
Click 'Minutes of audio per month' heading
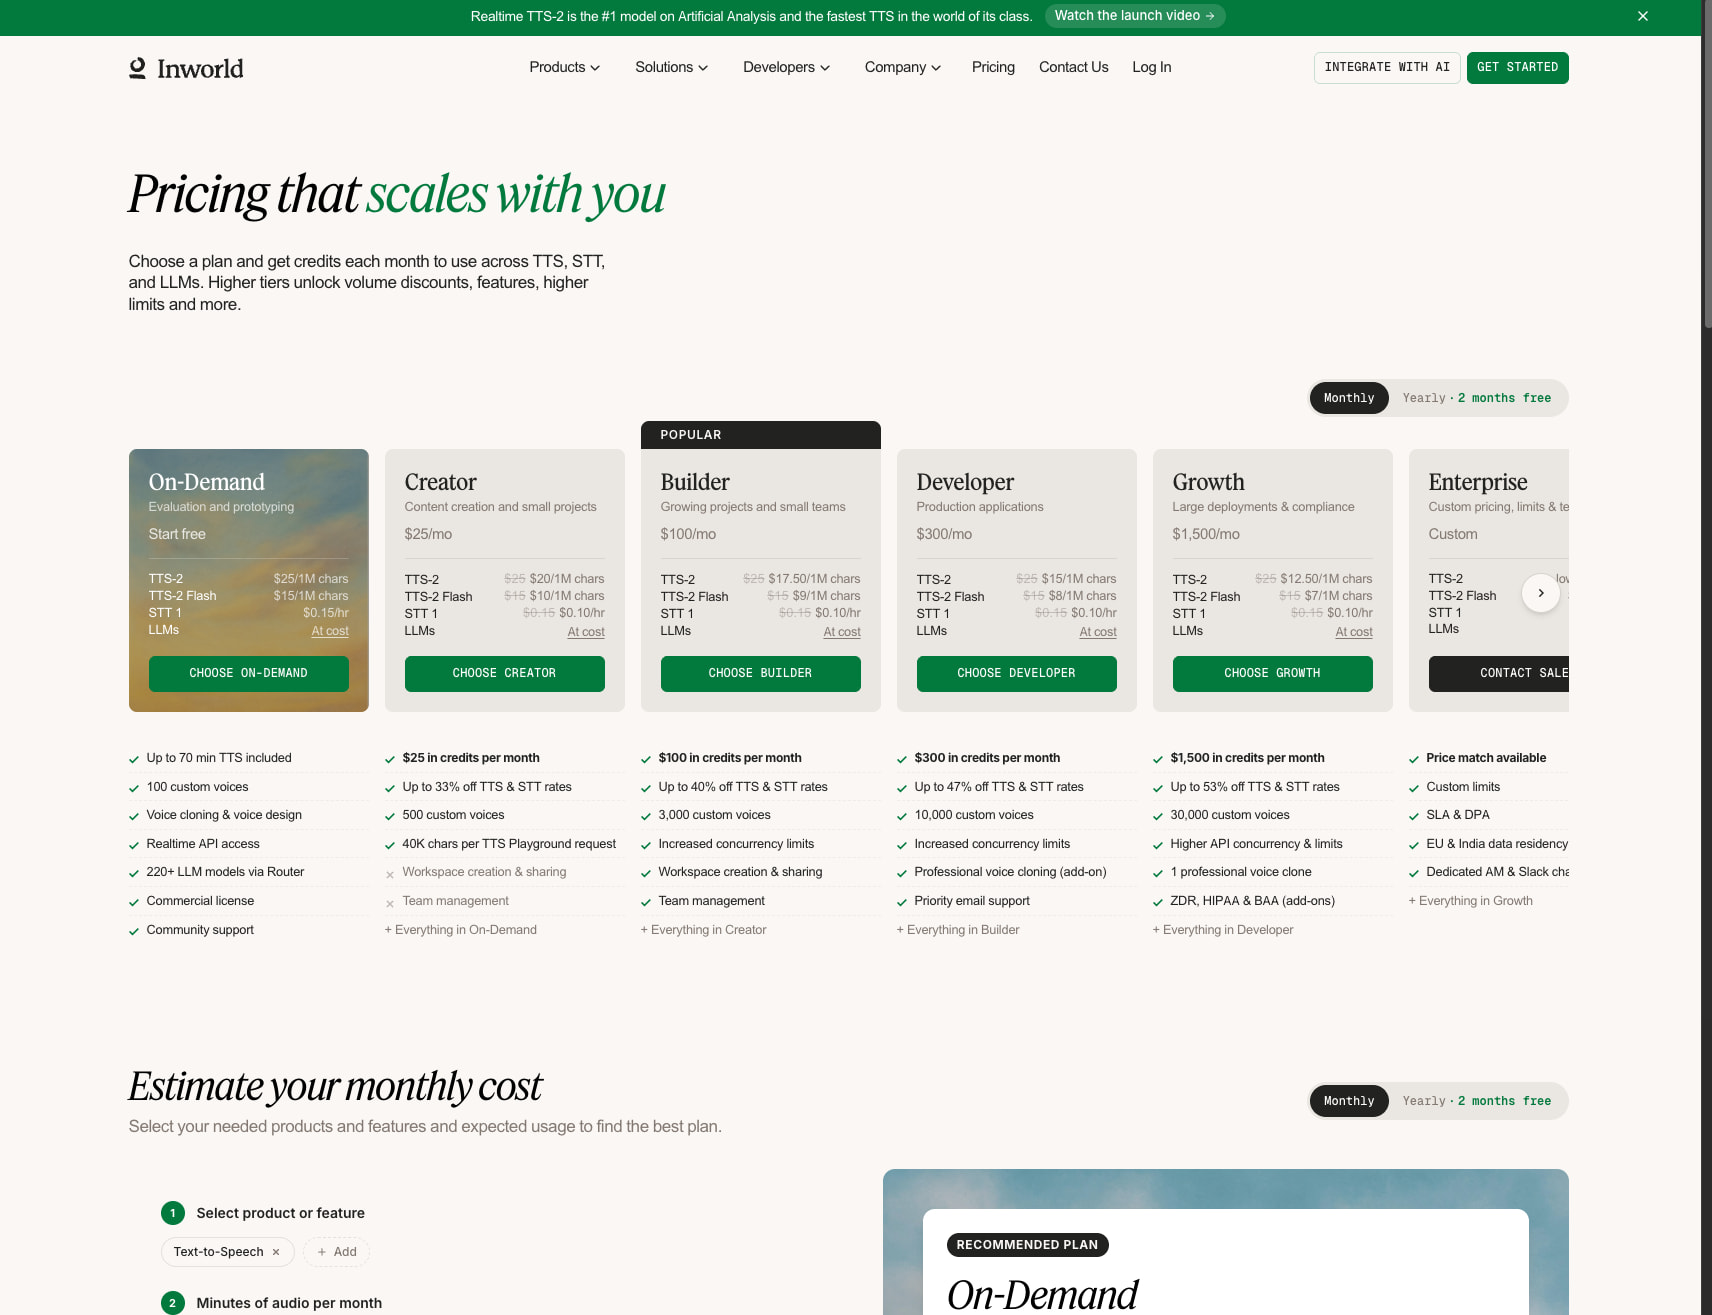289,1303
